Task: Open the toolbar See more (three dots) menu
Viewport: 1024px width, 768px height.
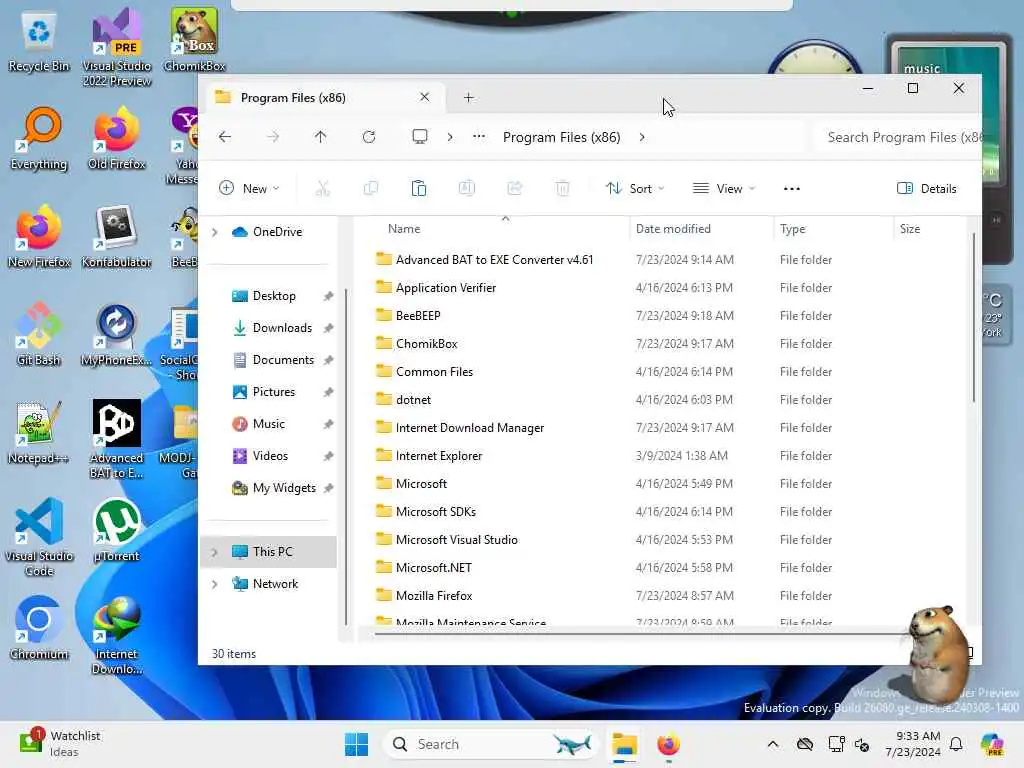Action: point(792,189)
